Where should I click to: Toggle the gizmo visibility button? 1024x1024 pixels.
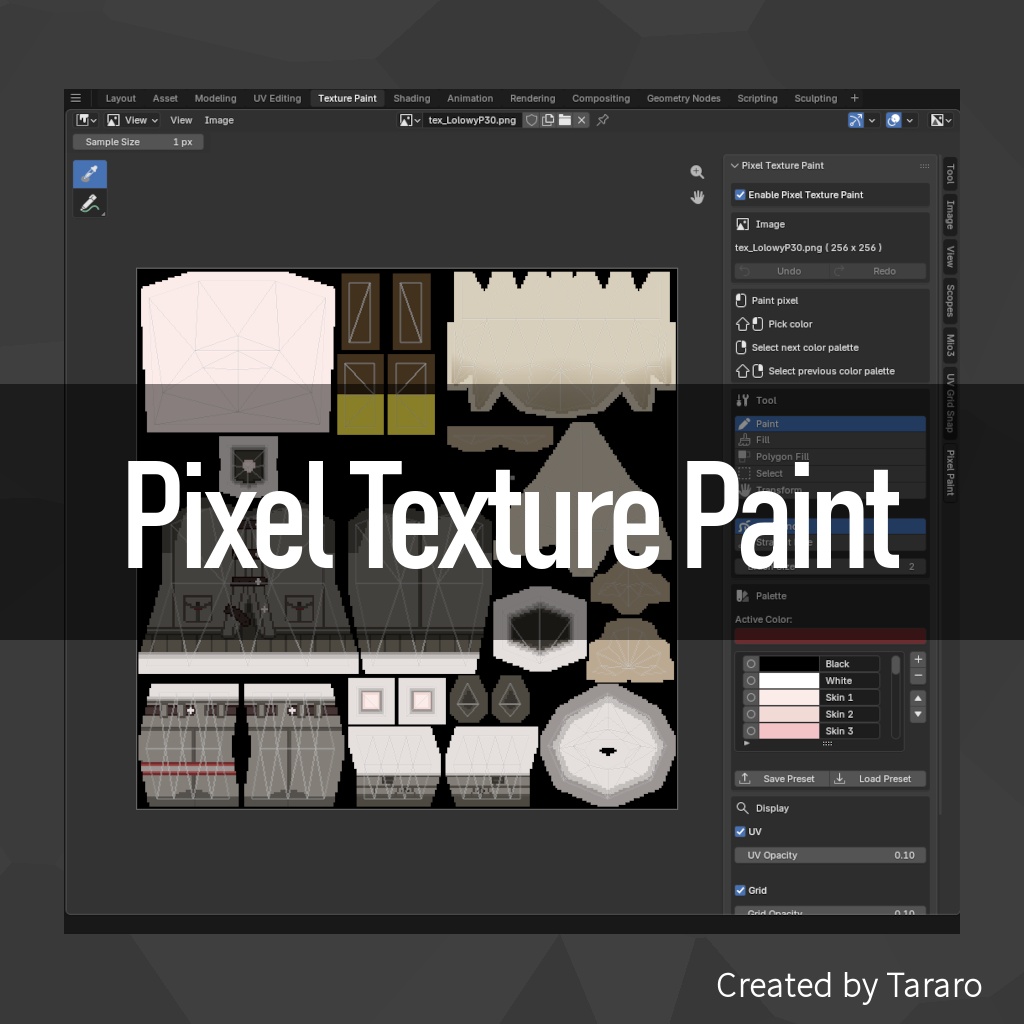point(856,120)
